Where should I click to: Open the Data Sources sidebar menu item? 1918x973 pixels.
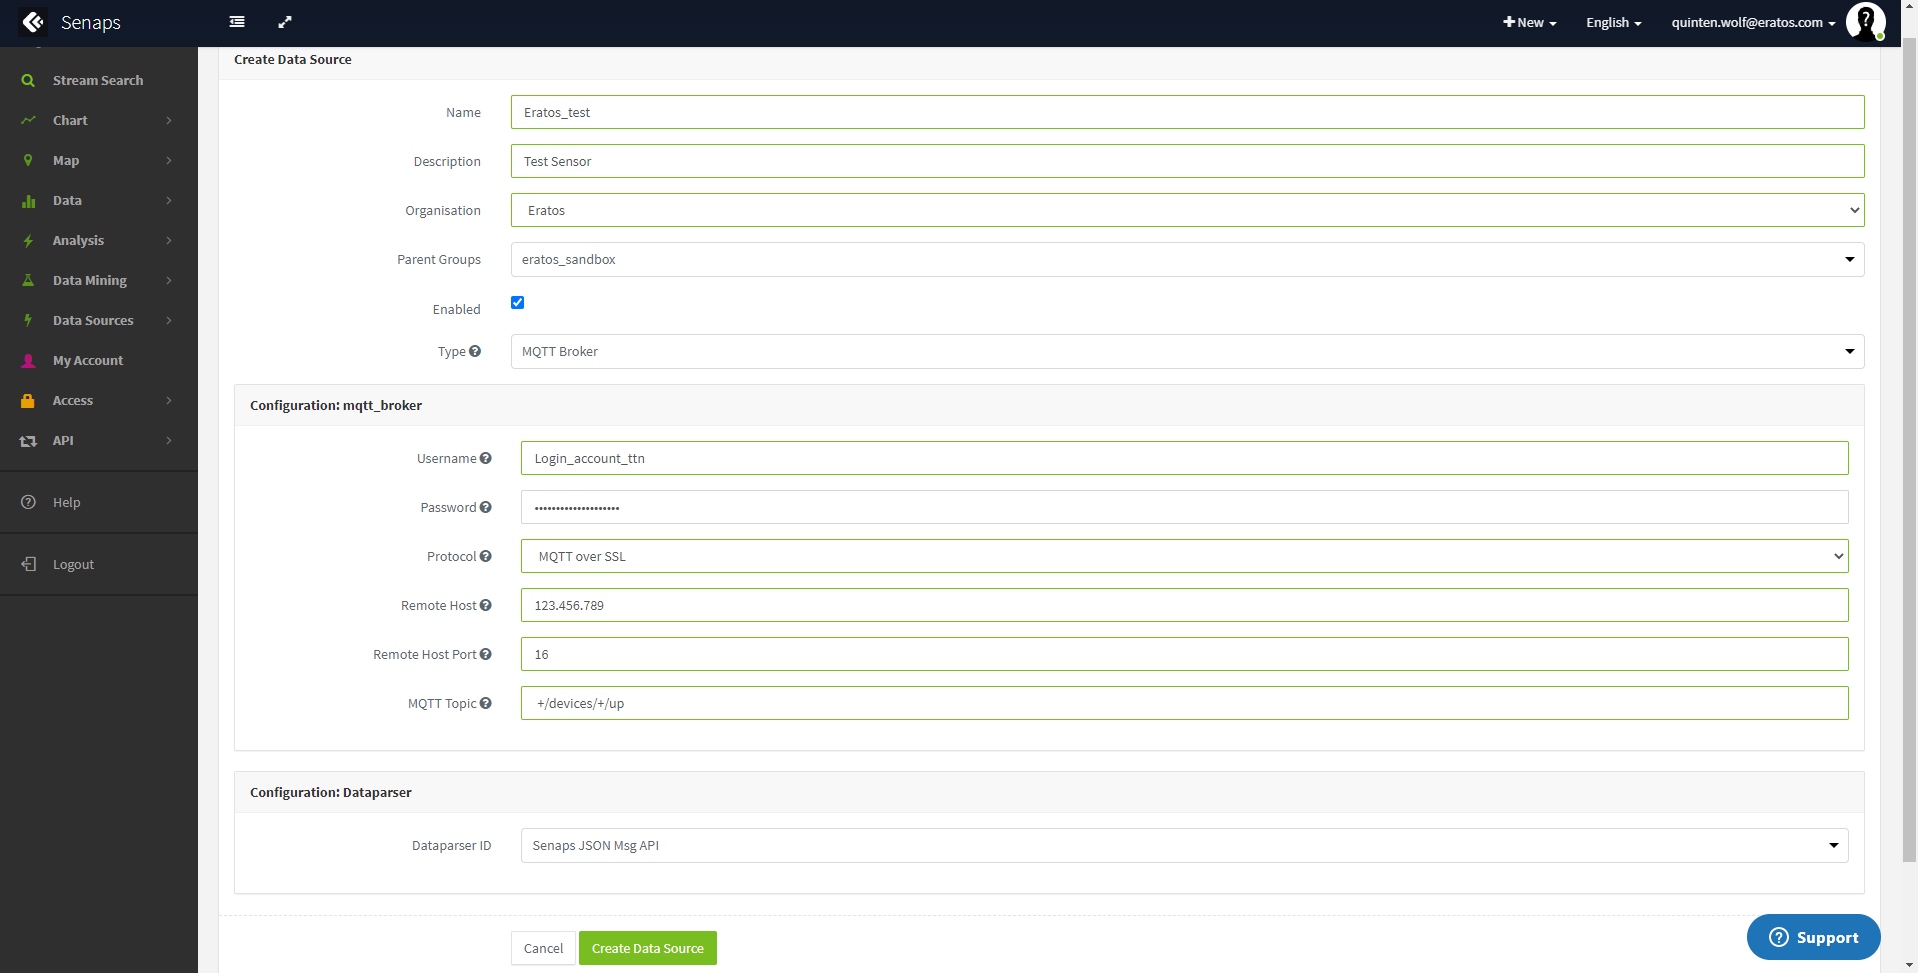98,320
